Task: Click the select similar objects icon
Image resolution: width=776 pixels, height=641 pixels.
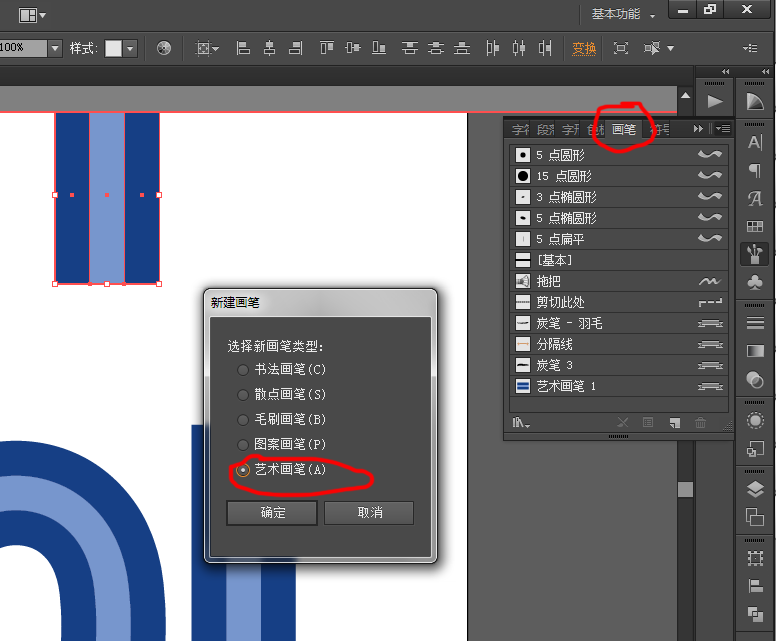Action: 652,48
